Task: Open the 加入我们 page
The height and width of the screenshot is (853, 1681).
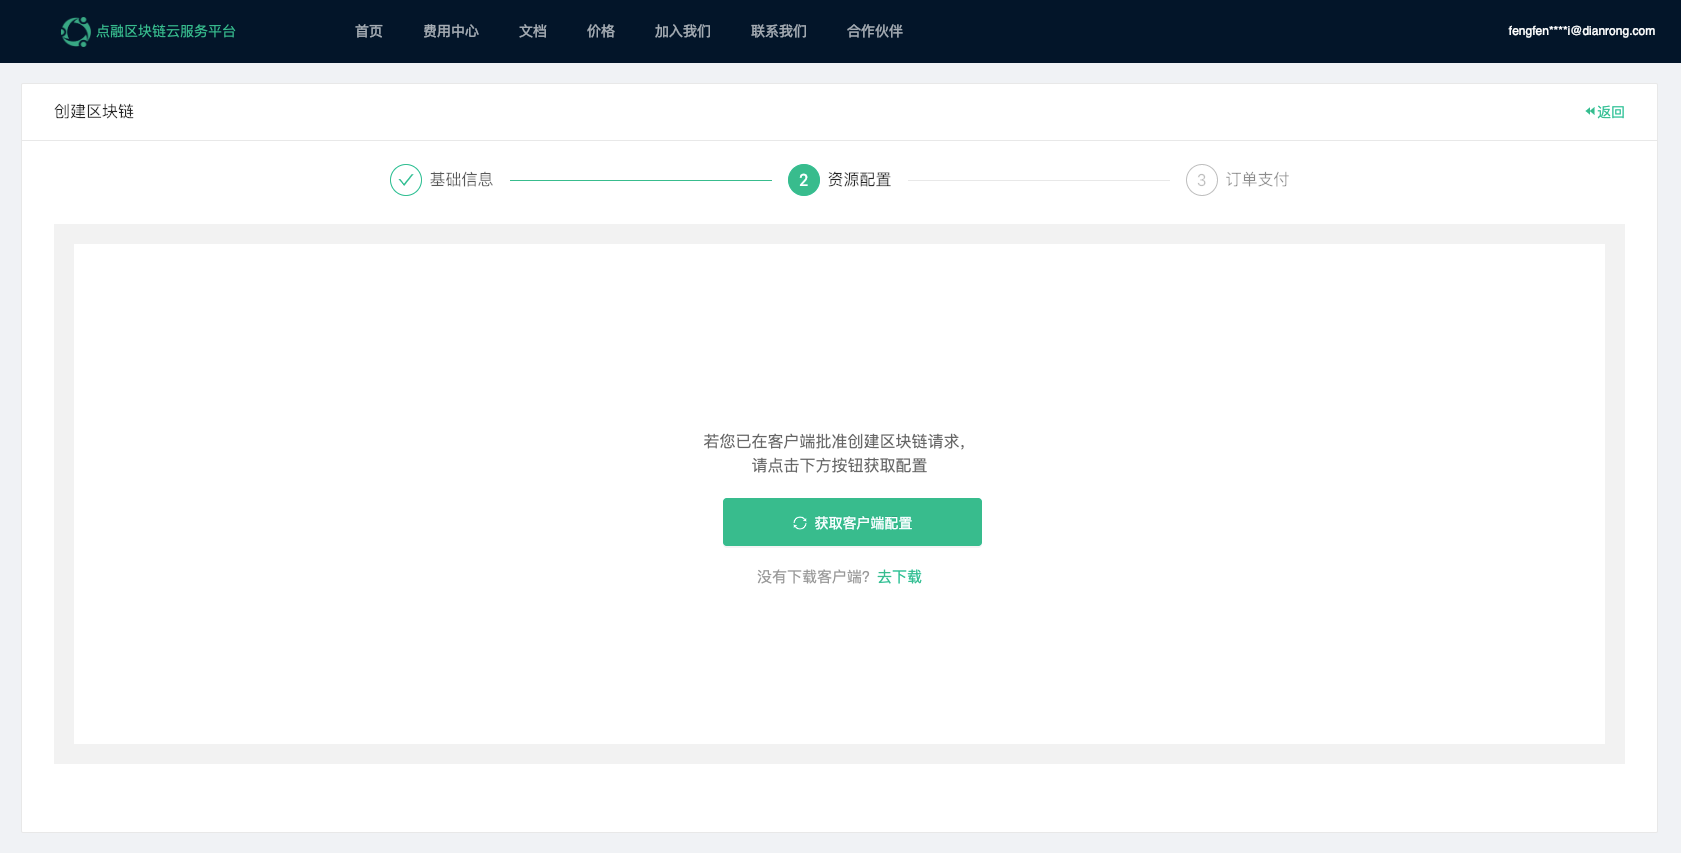Action: (683, 31)
